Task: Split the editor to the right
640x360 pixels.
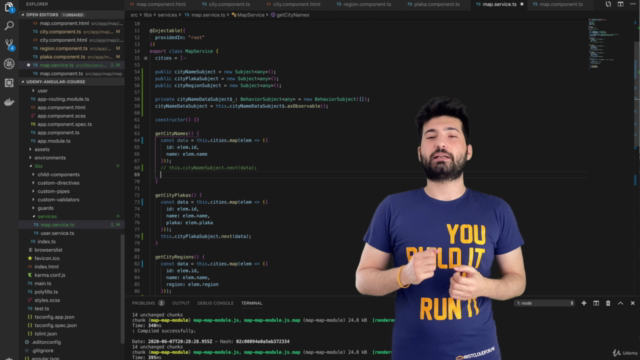Action: [x=620, y=4]
